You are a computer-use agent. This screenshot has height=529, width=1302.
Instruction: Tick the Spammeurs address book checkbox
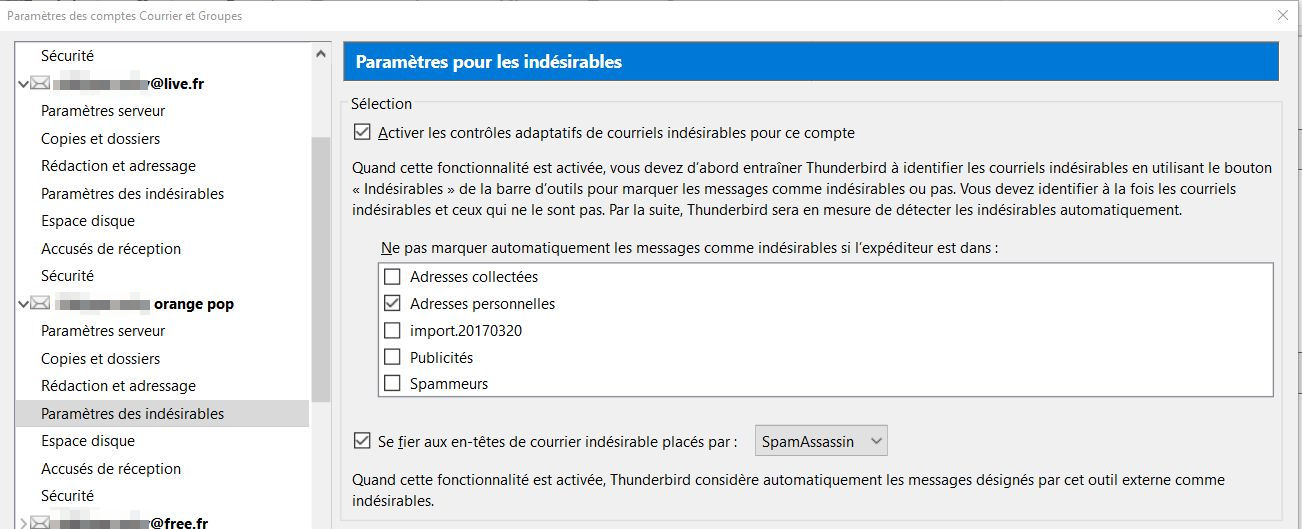point(392,384)
